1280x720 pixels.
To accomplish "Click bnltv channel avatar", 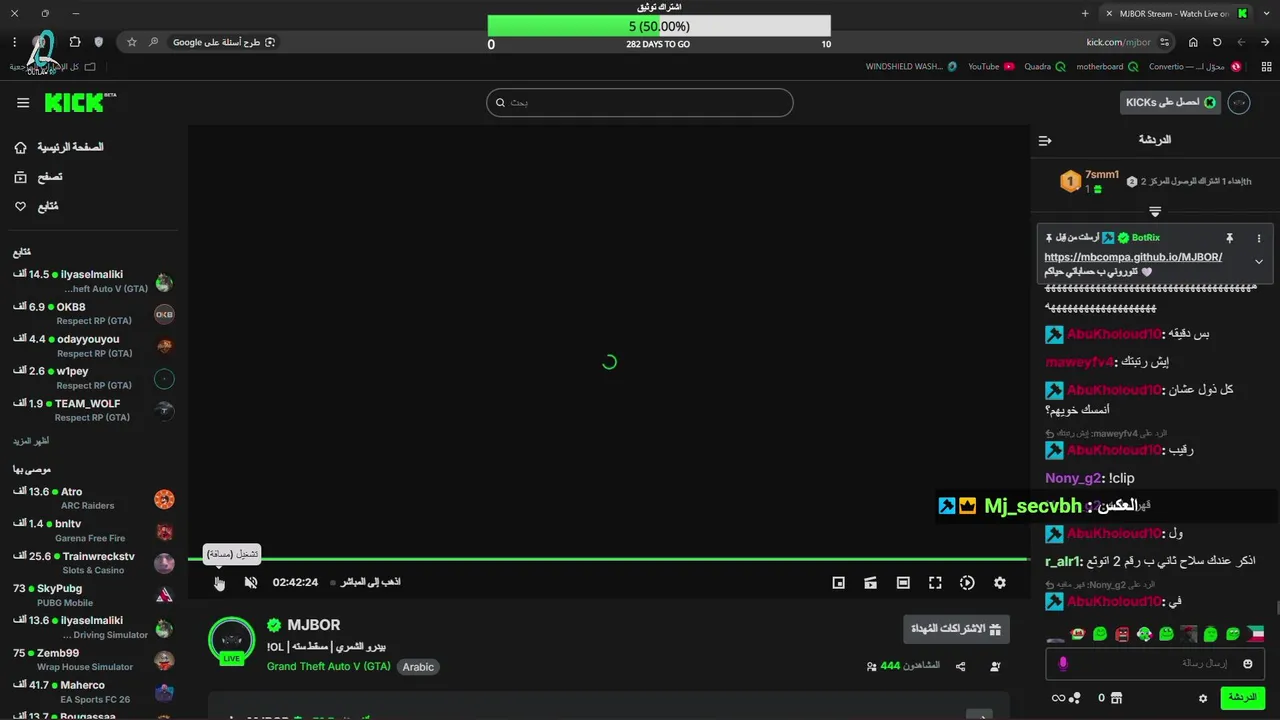I will point(165,531).
